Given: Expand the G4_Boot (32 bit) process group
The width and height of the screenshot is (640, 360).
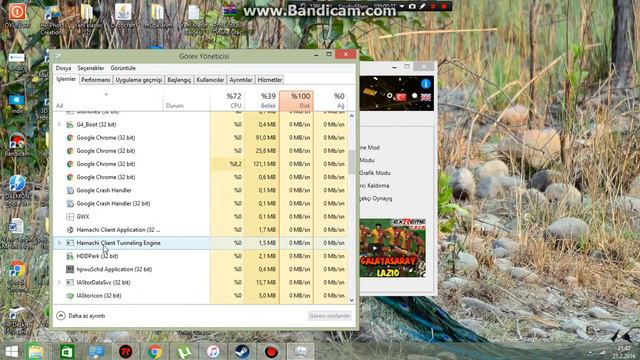Looking at the screenshot, I should pyautogui.click(x=60, y=124).
